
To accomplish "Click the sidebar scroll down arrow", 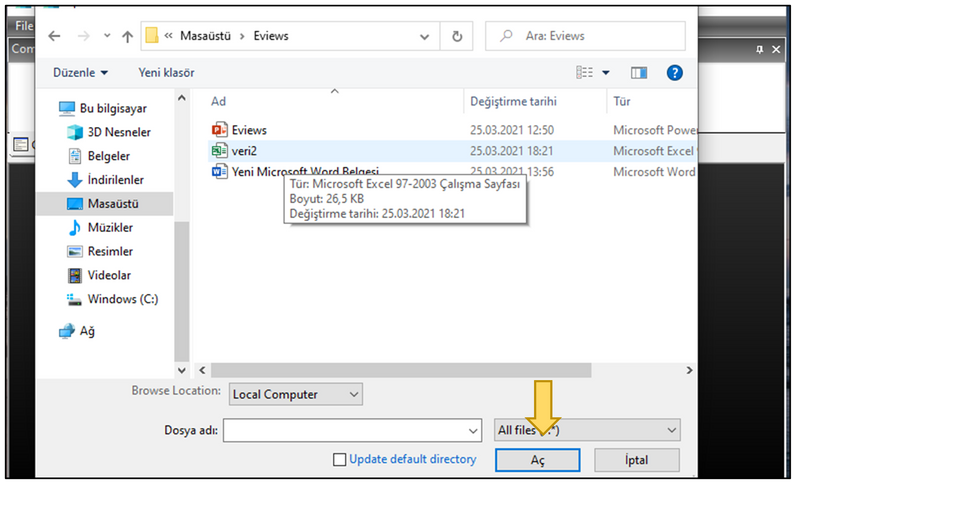I will [182, 371].
